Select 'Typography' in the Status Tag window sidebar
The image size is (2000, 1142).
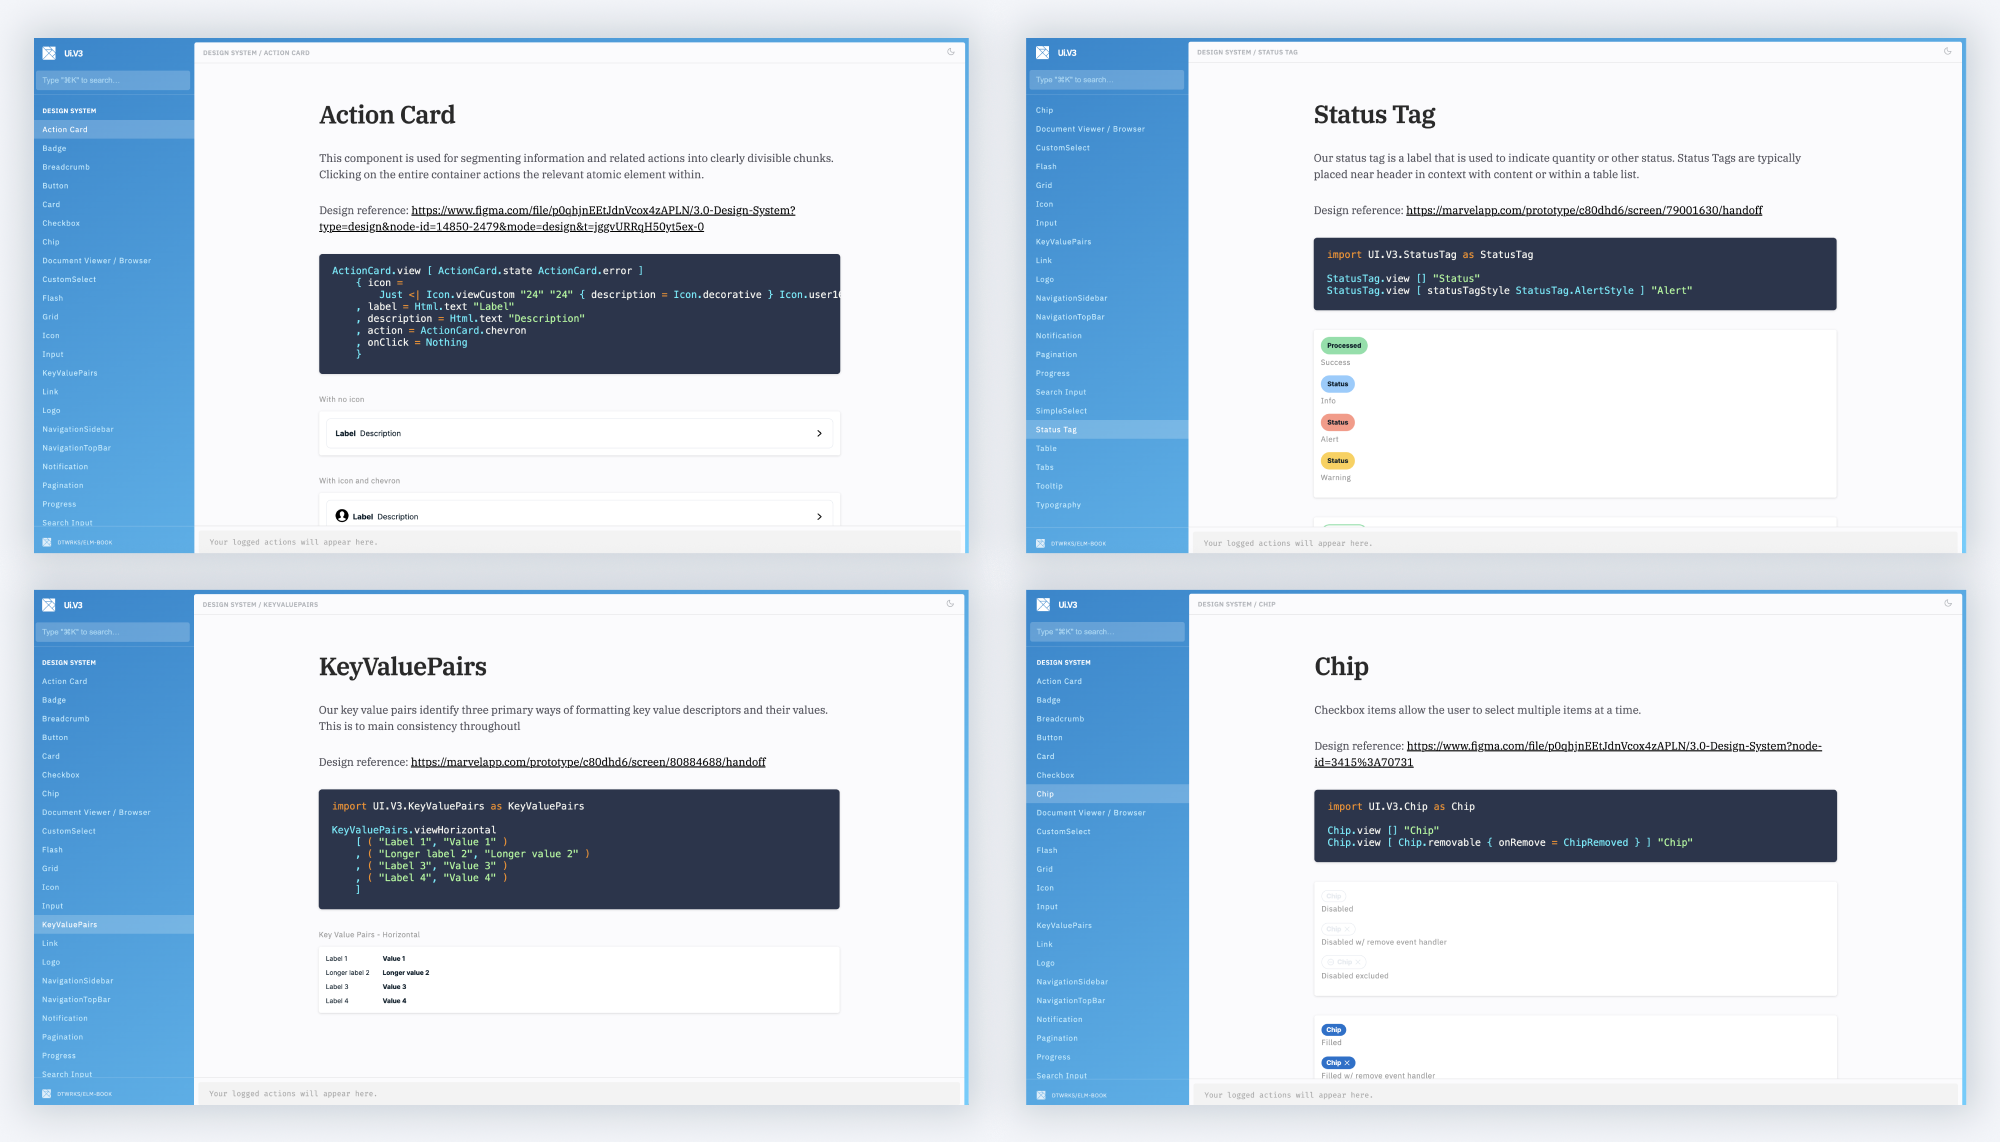point(1058,505)
